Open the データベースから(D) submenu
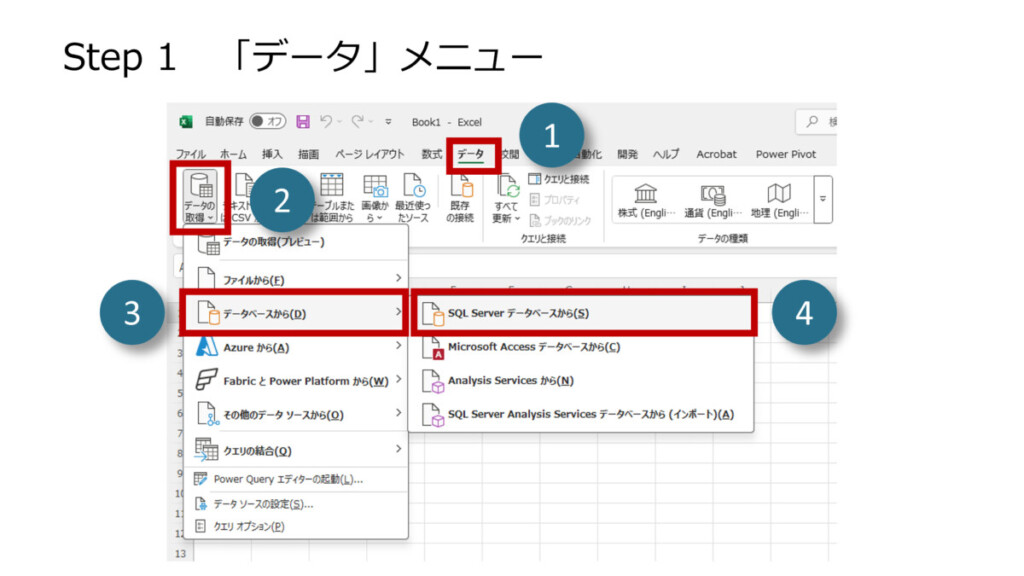 (x=296, y=313)
